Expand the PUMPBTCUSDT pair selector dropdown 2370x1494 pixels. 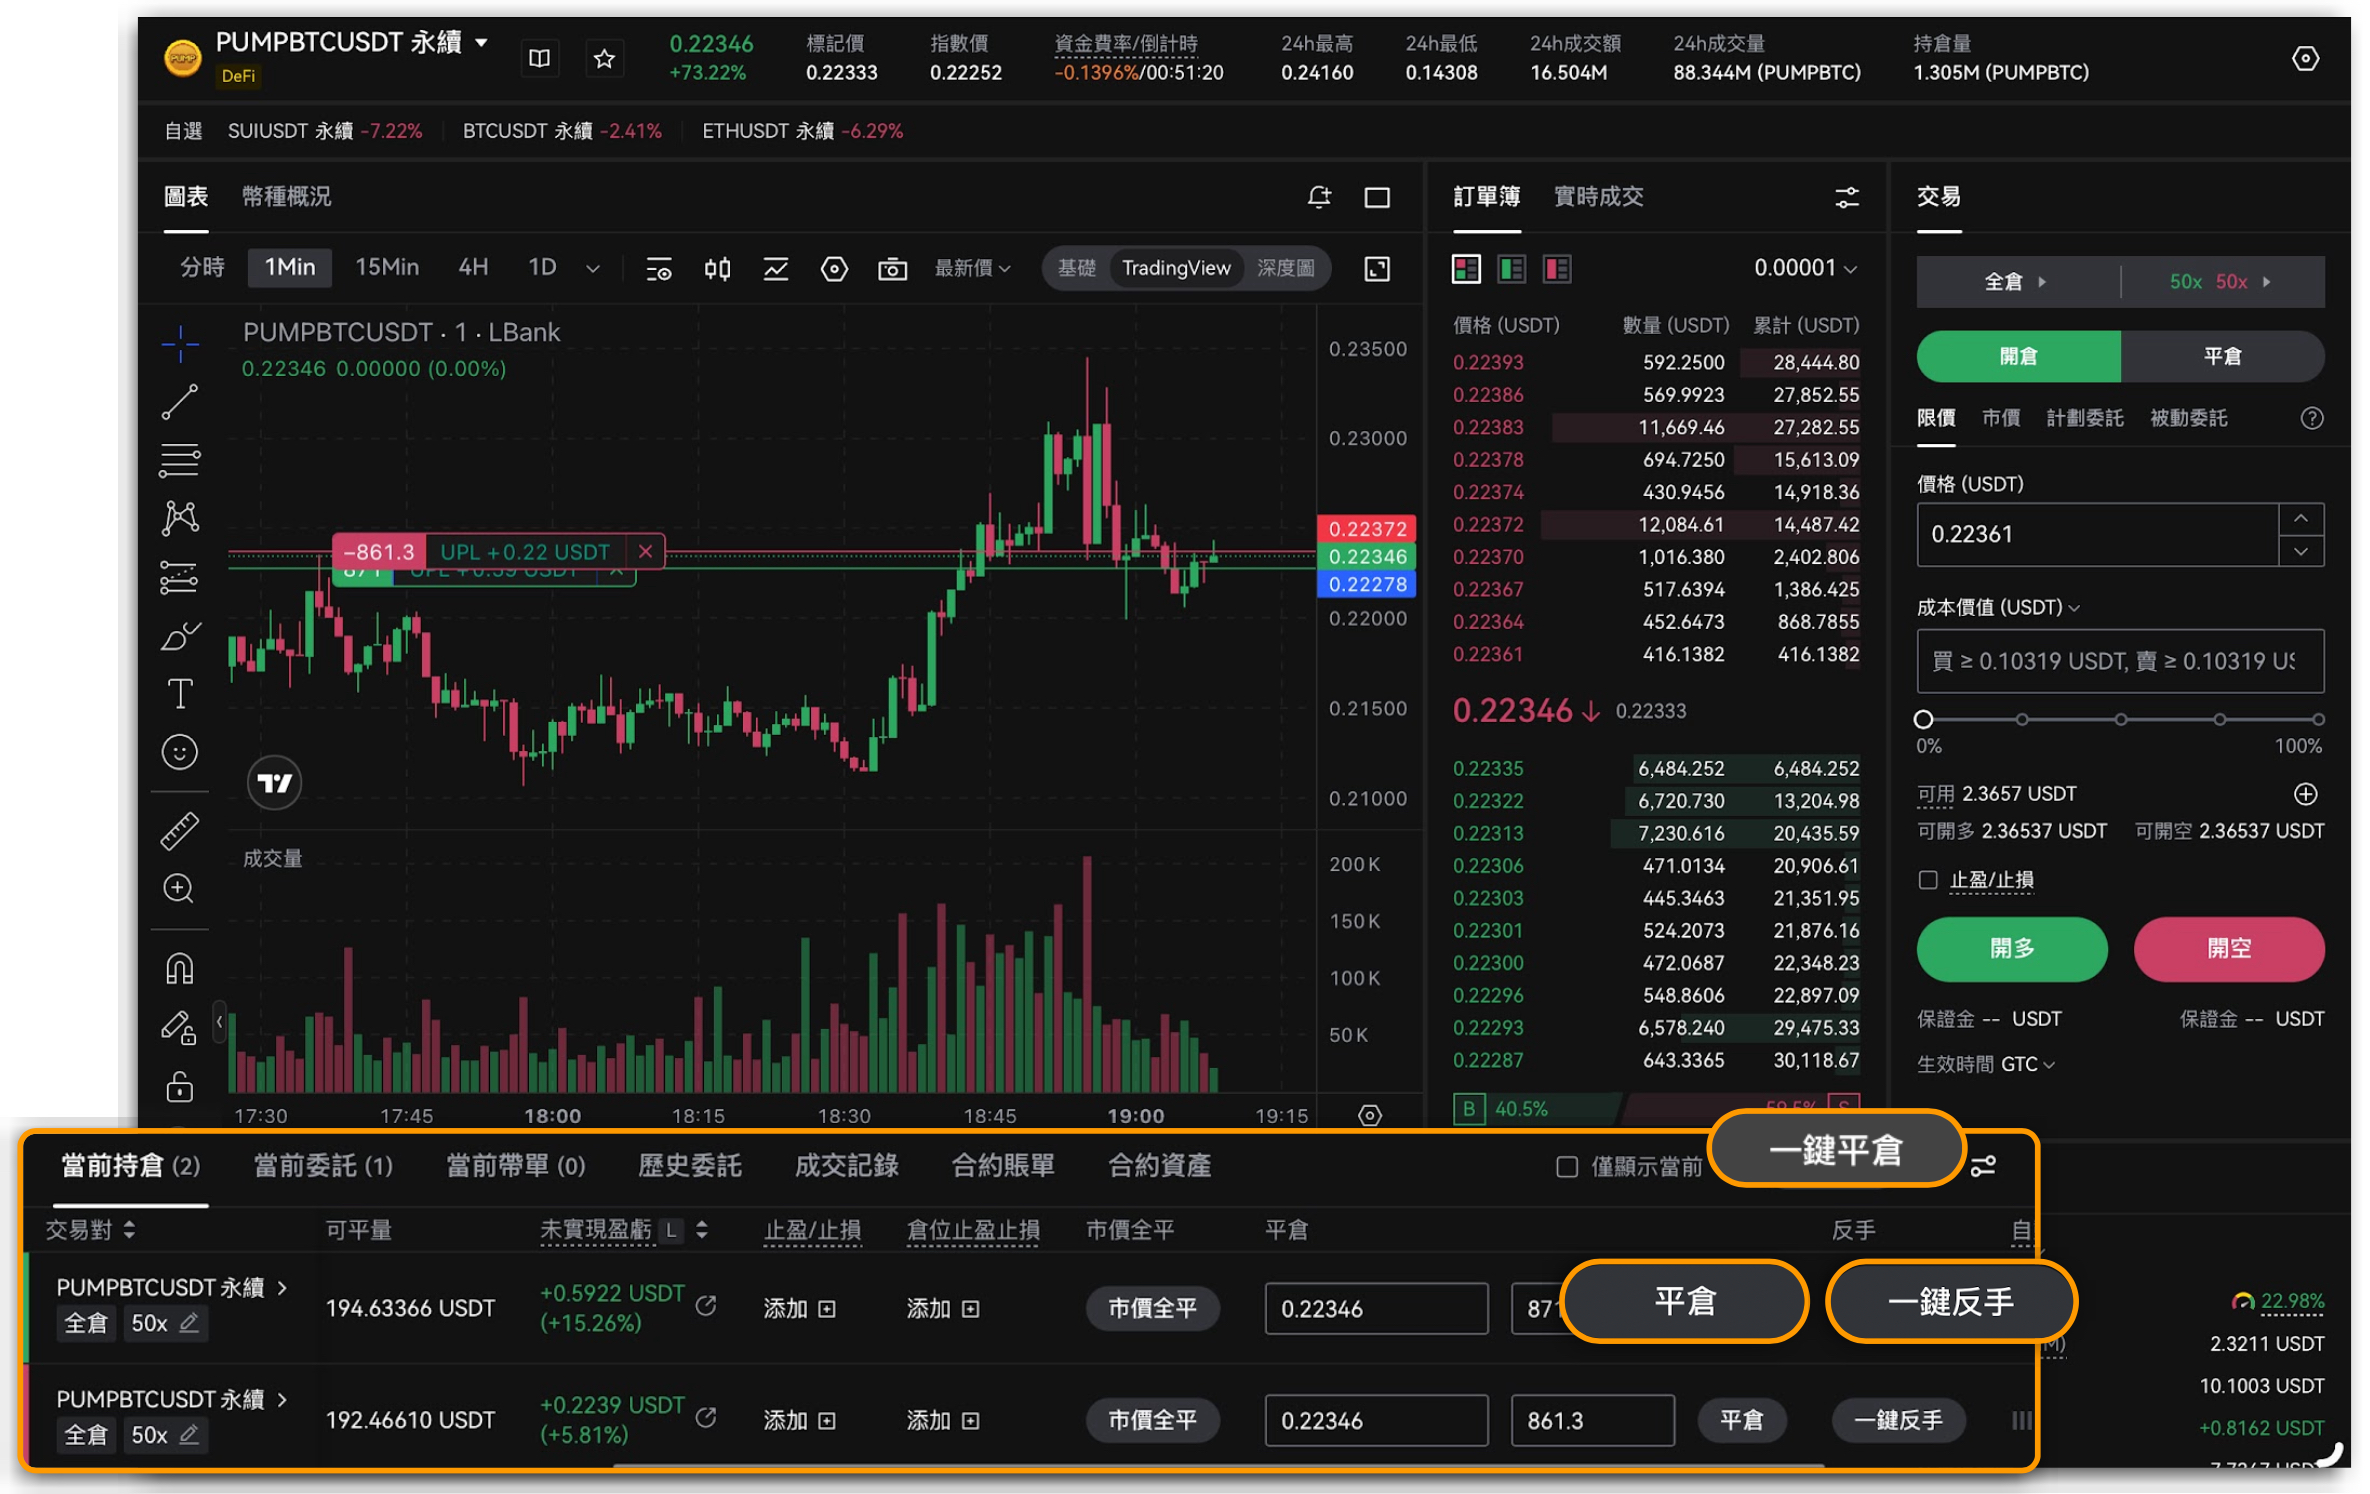pyautogui.click(x=482, y=43)
